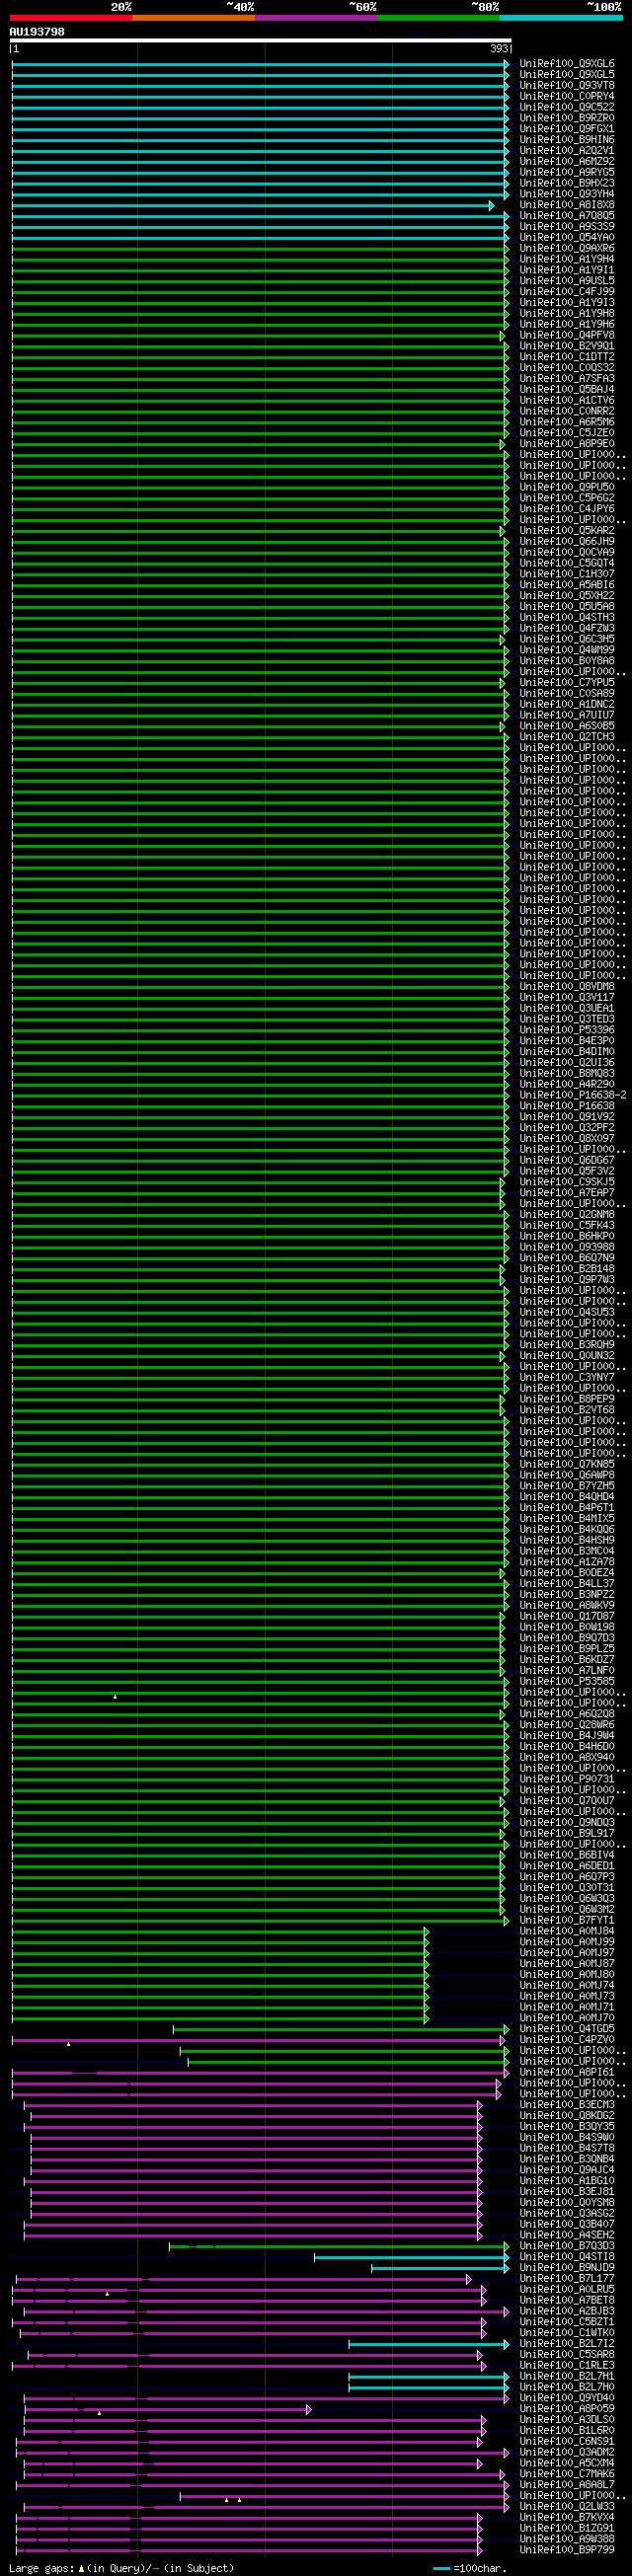
Task: Select the UniRef100_A8I8X8 label
Action: [x=567, y=205]
